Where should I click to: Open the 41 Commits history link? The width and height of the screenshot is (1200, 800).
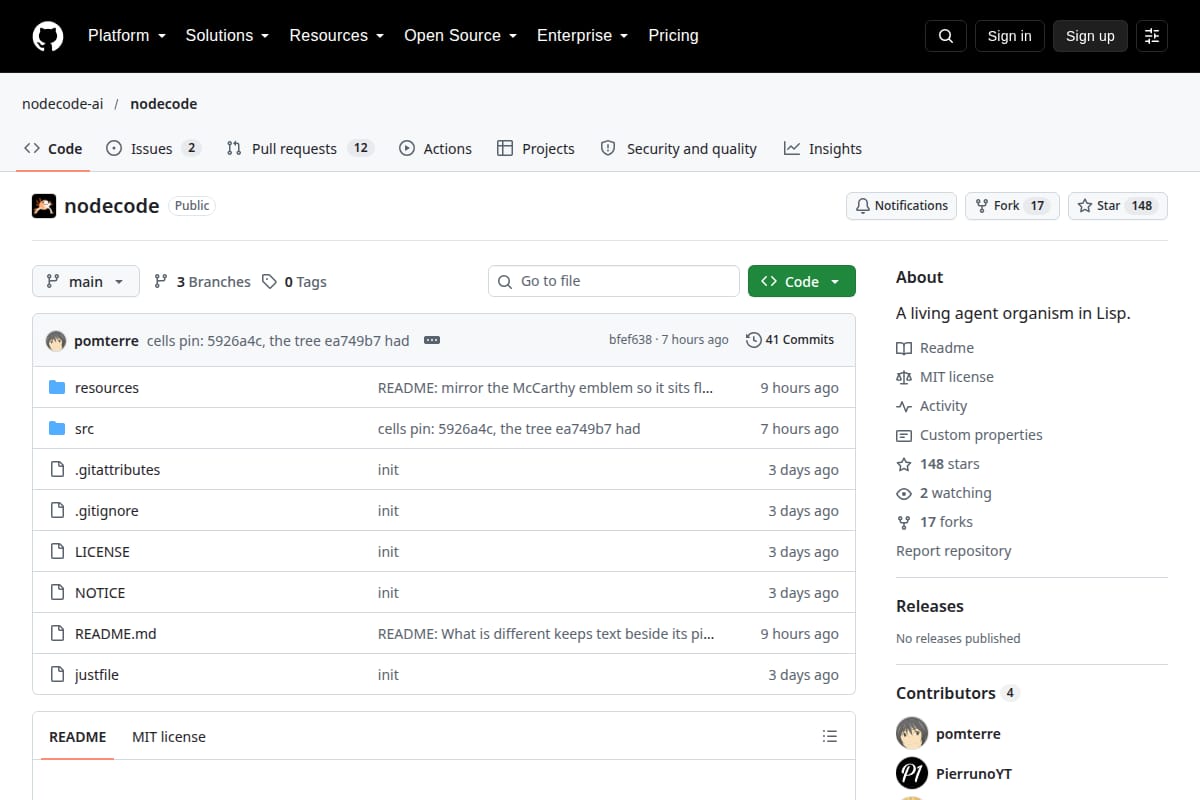790,340
